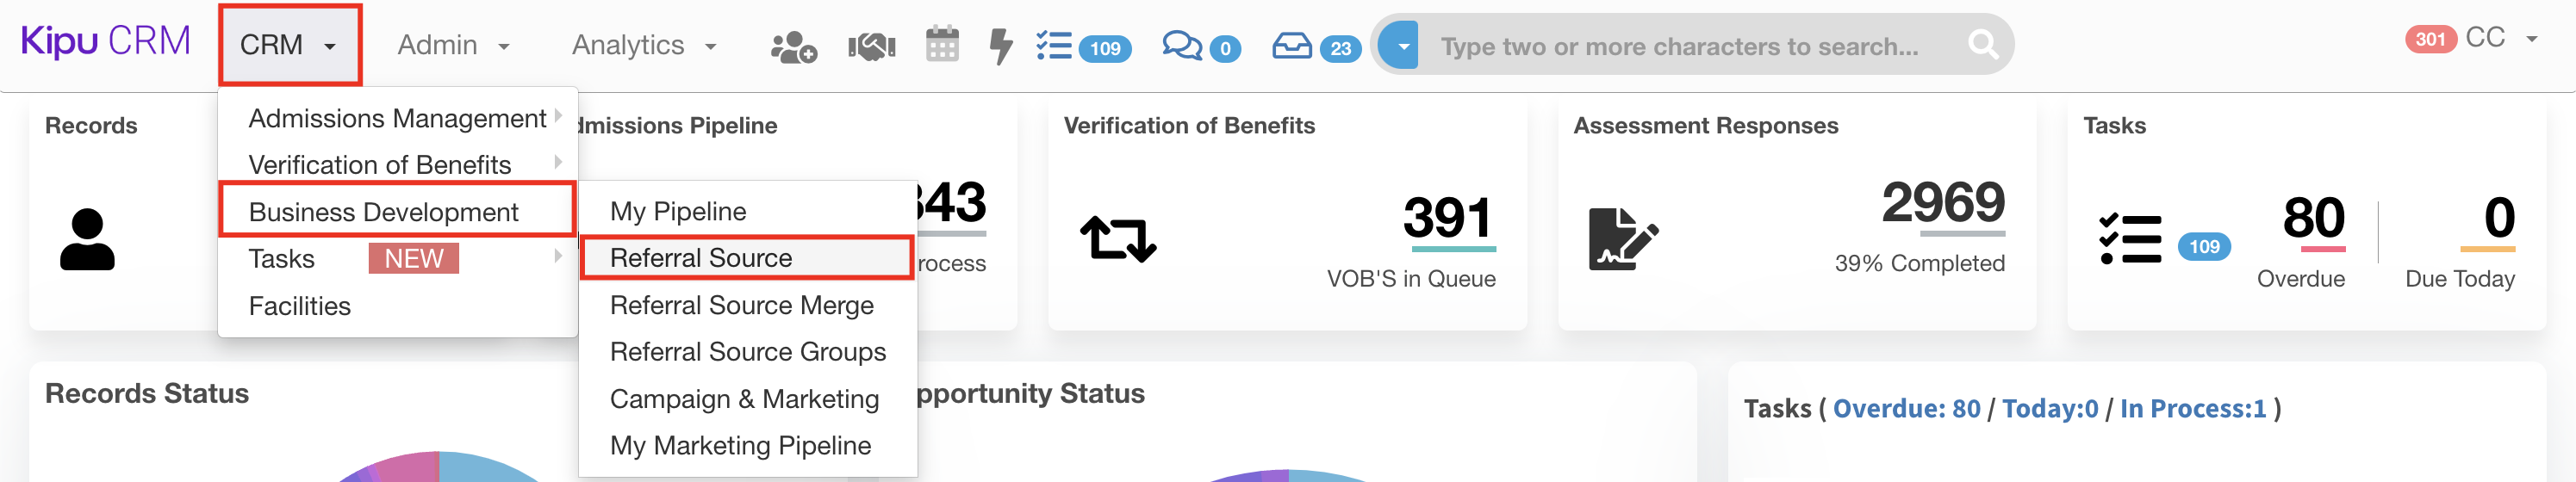Screen dimensions: 2576x482
Task: Click the search magnifier icon
Action: (1982, 45)
